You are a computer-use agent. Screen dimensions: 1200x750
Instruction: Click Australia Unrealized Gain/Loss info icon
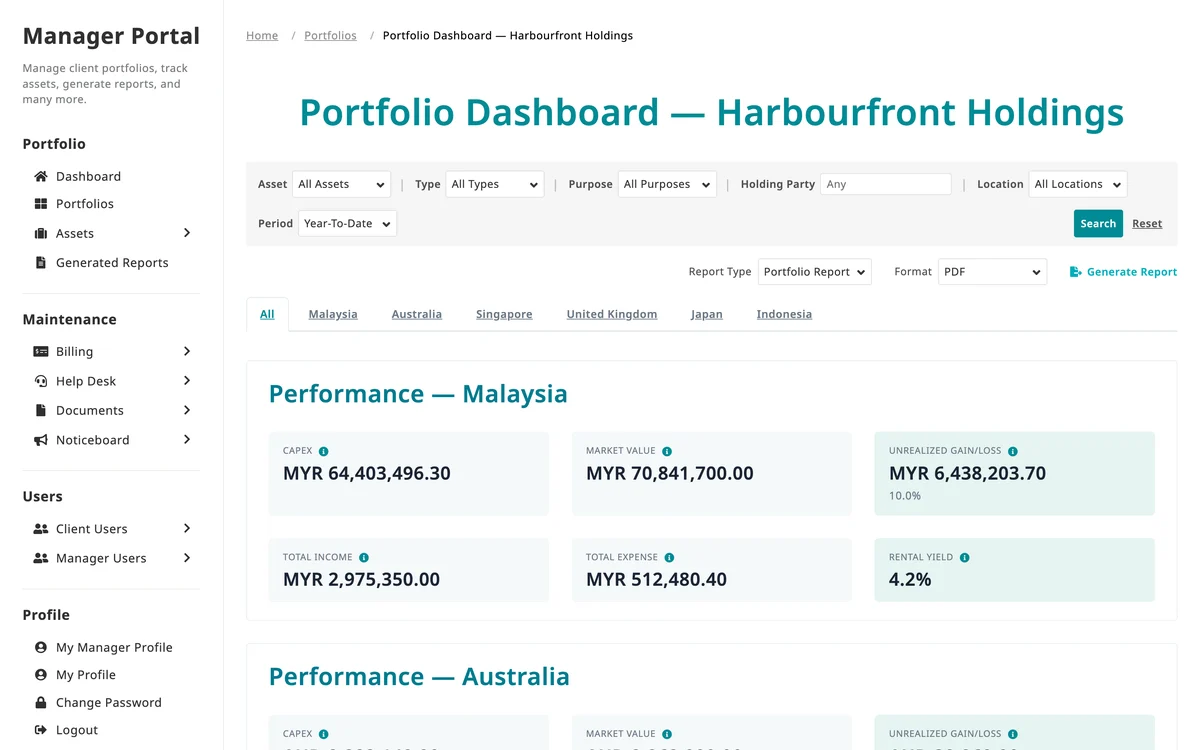tap(1013, 734)
